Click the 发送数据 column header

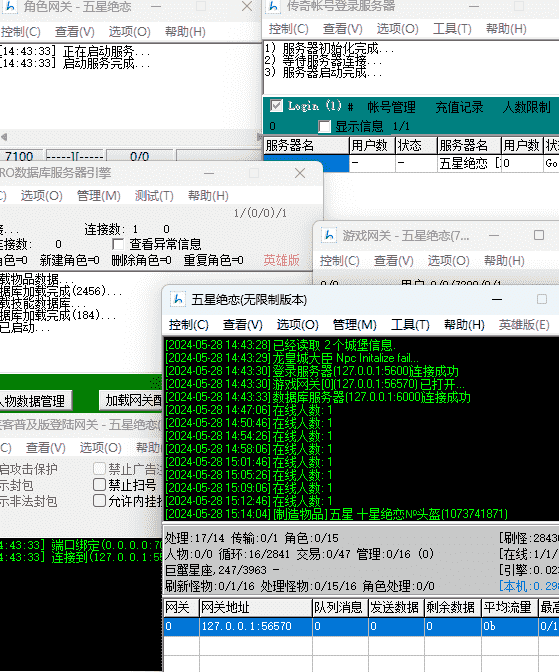(396, 607)
